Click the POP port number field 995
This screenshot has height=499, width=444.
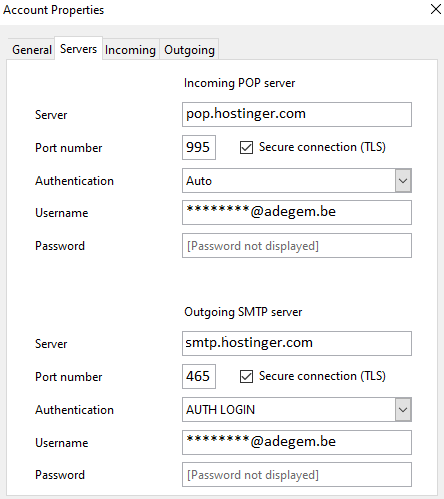pyautogui.click(x=199, y=147)
